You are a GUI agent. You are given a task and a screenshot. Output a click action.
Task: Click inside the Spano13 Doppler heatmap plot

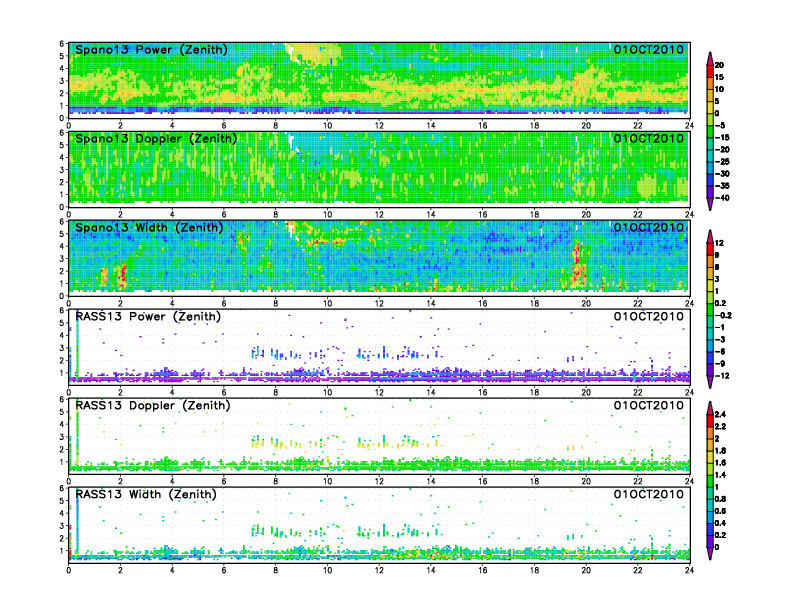[379, 169]
